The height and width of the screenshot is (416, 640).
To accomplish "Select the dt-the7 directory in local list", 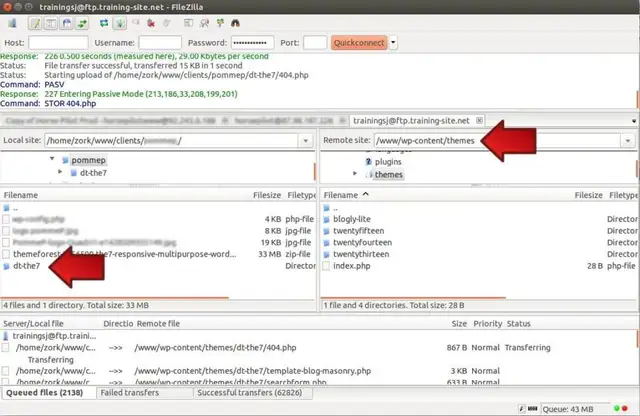I will 27,266.
